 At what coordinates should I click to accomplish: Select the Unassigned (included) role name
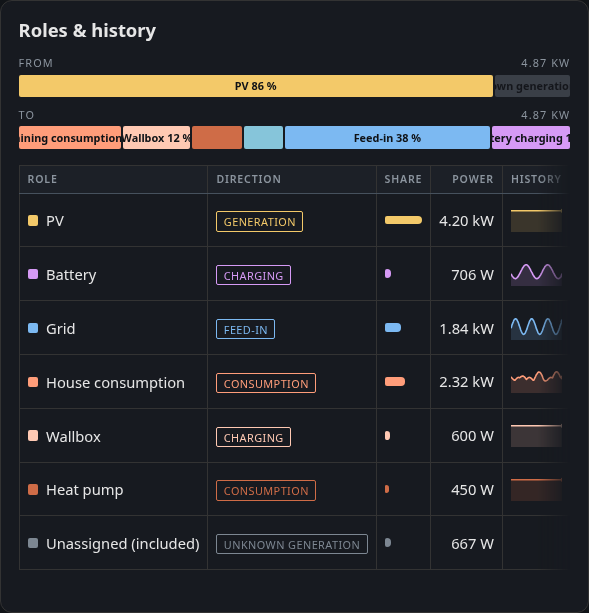[x=123, y=544]
